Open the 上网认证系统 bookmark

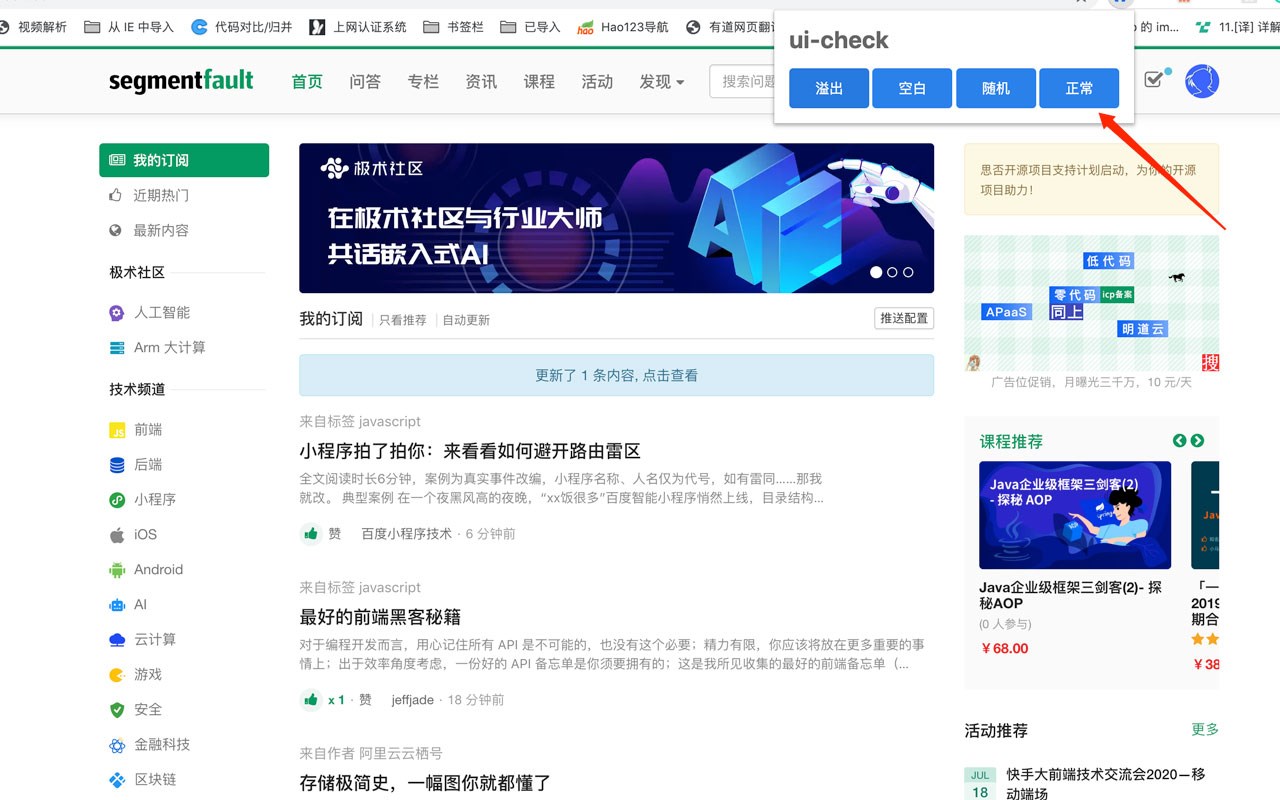[x=357, y=27]
